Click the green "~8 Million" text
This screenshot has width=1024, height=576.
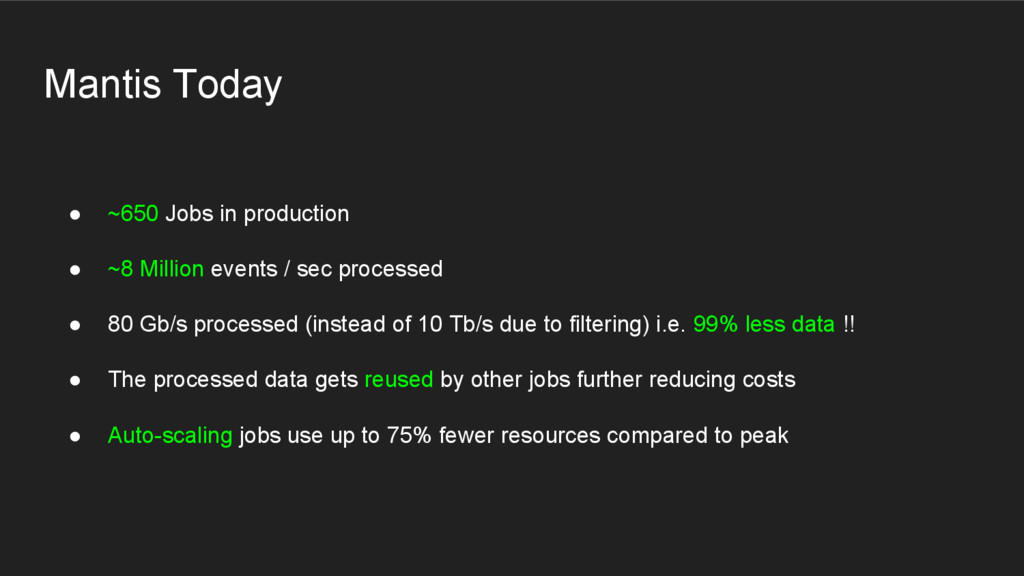coord(156,269)
